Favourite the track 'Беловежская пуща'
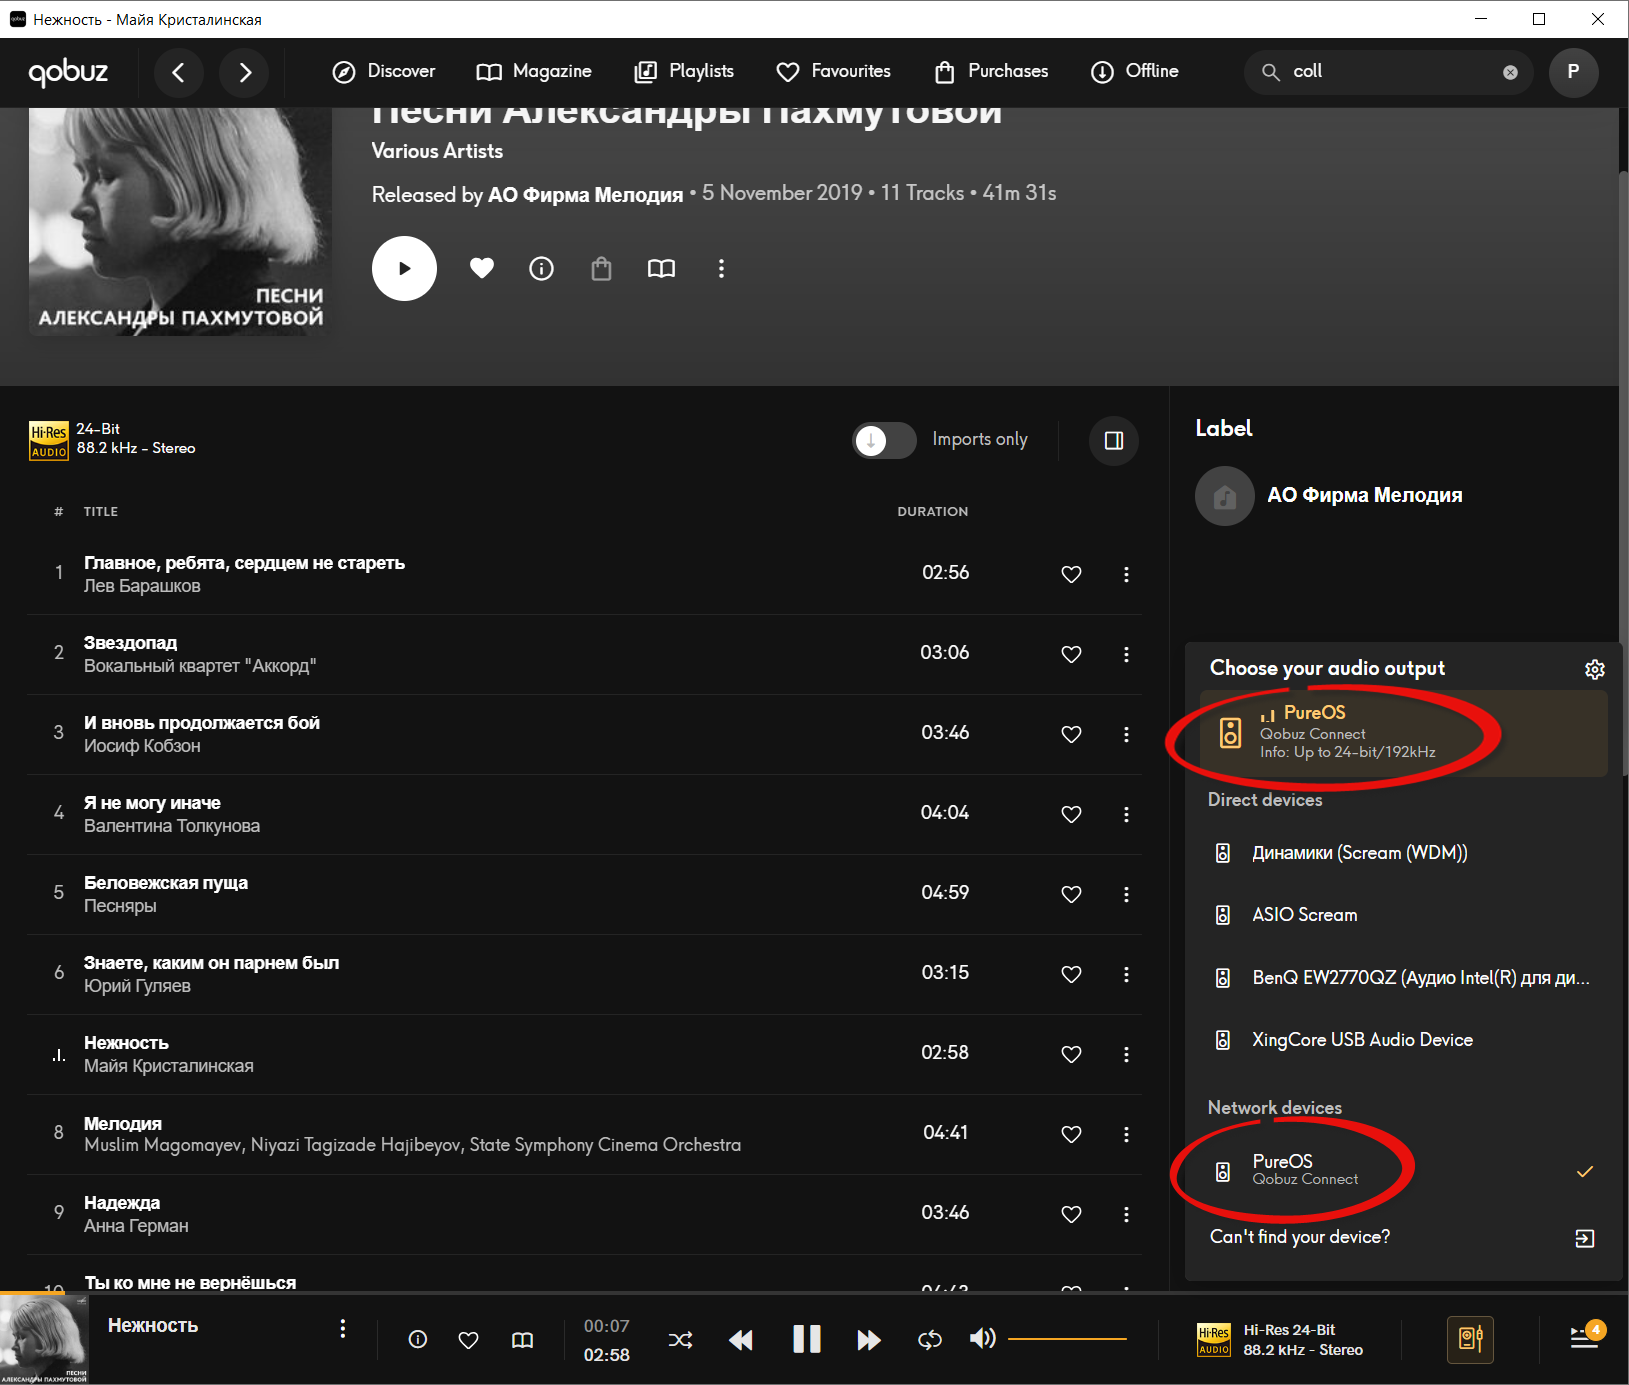1629x1385 pixels. pos(1071,894)
